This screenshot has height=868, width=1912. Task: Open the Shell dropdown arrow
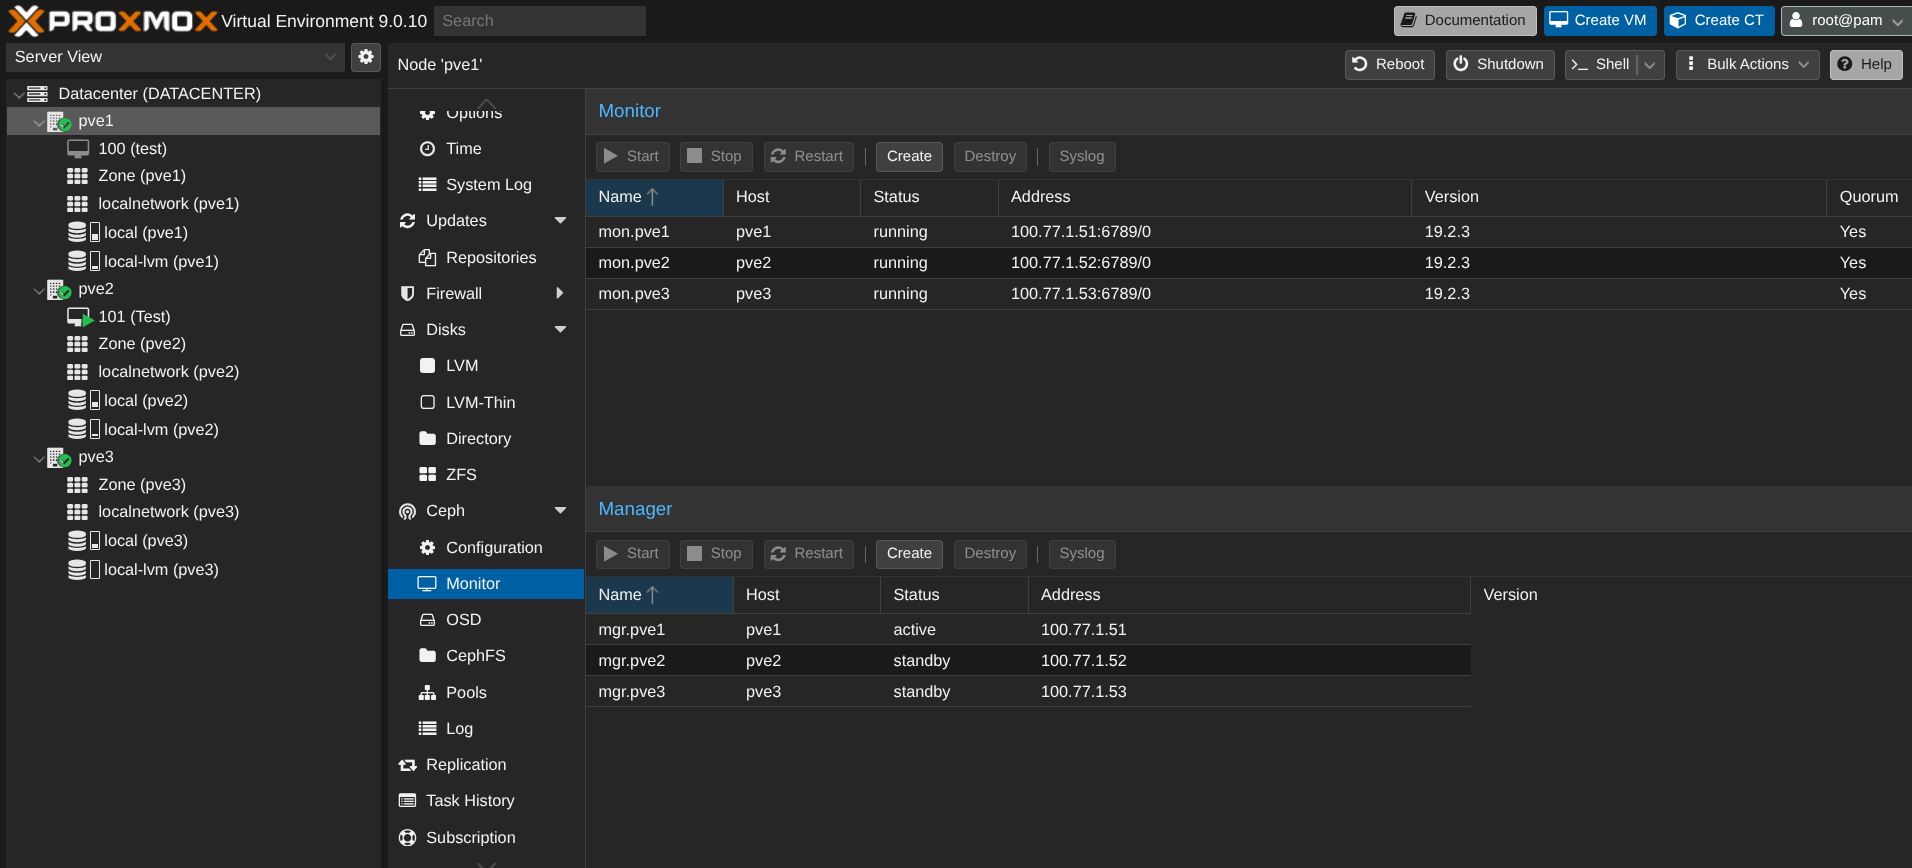pos(1650,65)
